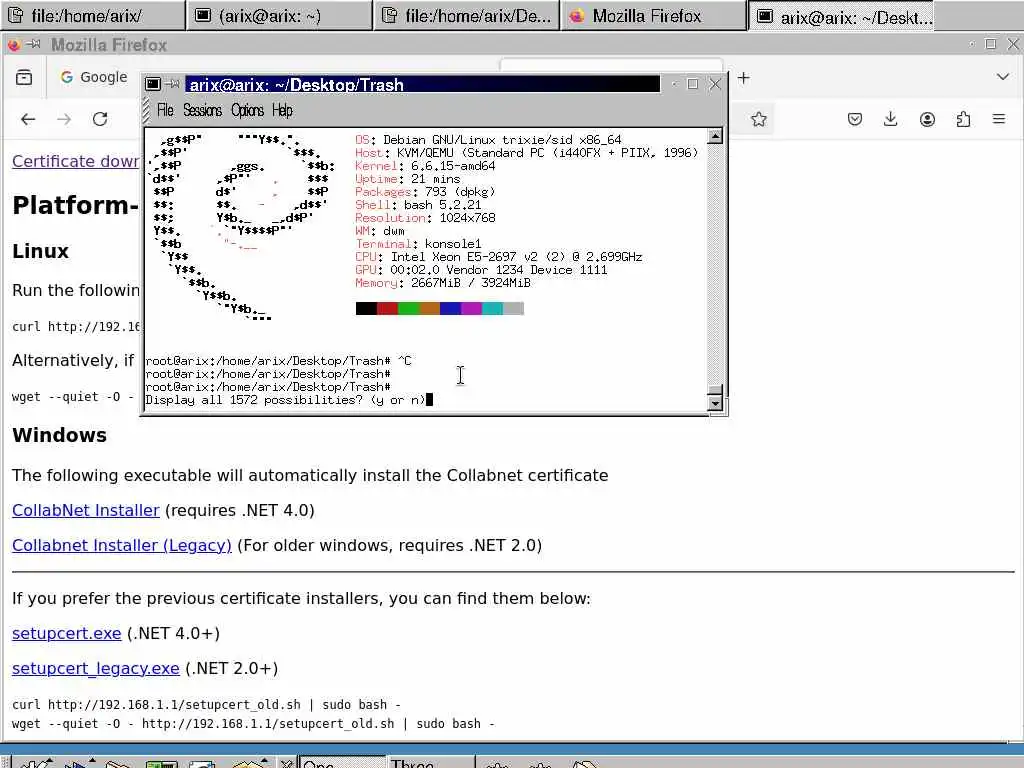Click the Konsole window menu icon
1024x768 pixels.
[153, 84]
